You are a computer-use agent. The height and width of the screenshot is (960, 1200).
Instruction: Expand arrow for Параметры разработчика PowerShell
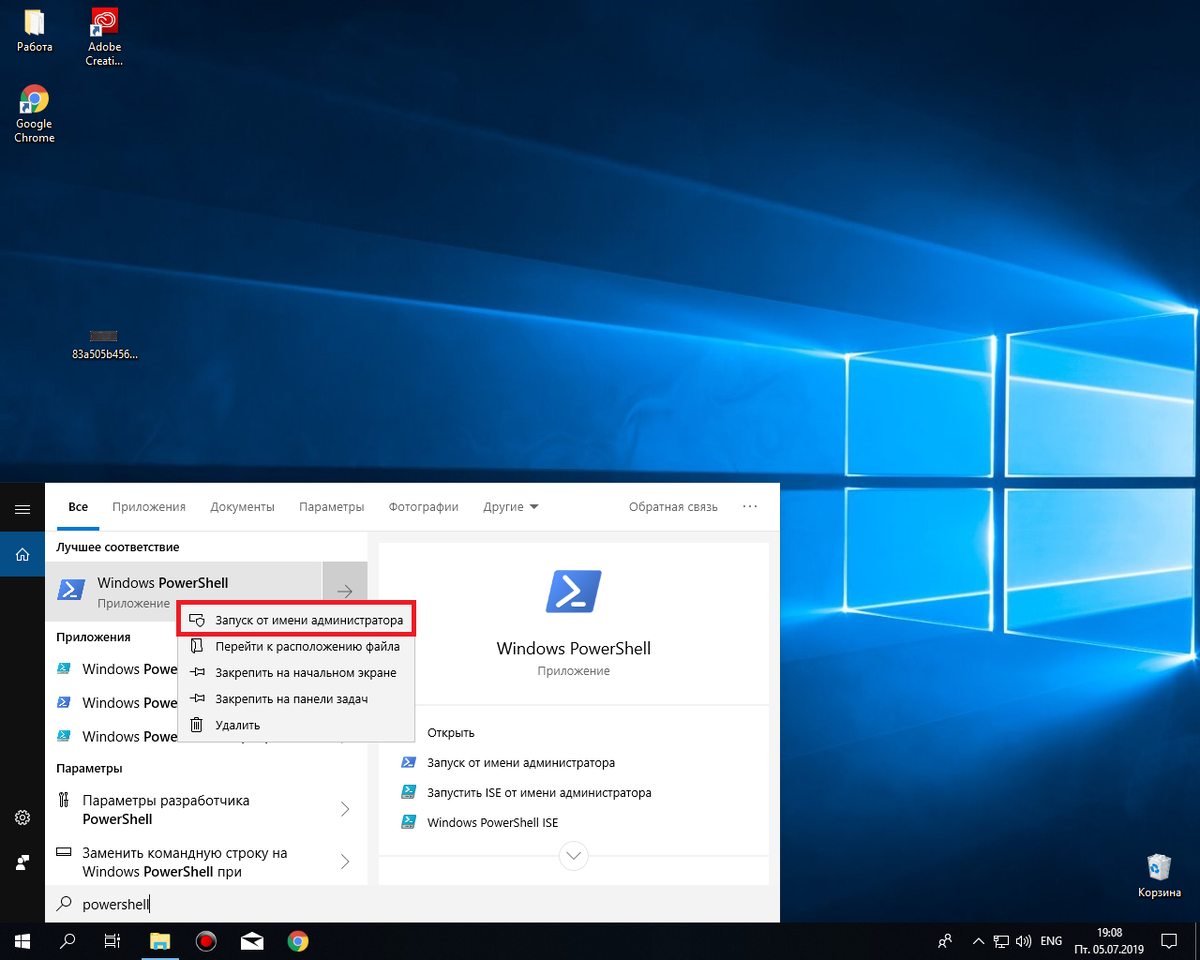[x=345, y=809]
